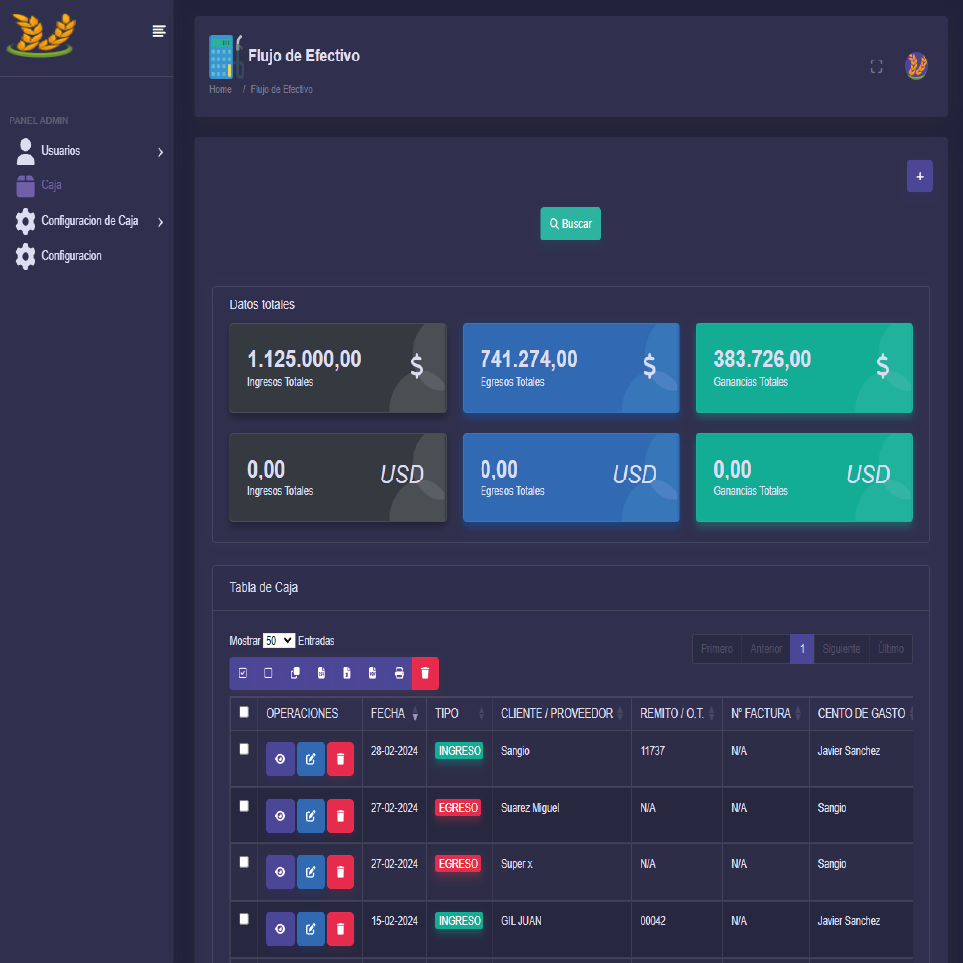
Task: Open the Mostrar entries count dropdown
Action: coord(279,641)
